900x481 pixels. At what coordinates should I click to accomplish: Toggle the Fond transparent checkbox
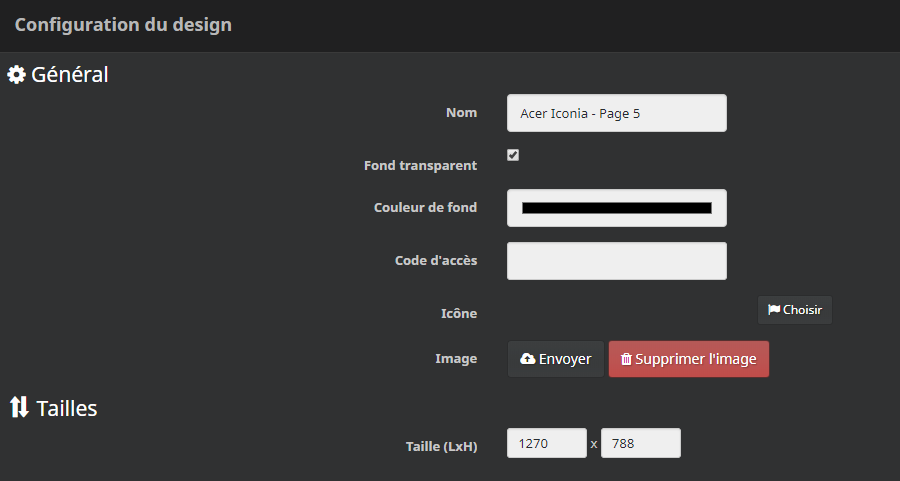click(513, 155)
